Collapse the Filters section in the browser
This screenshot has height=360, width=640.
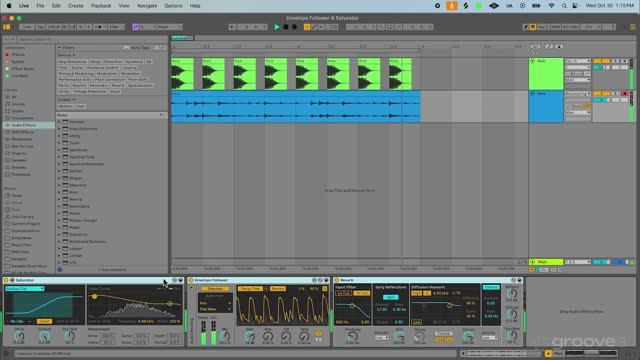[60, 48]
